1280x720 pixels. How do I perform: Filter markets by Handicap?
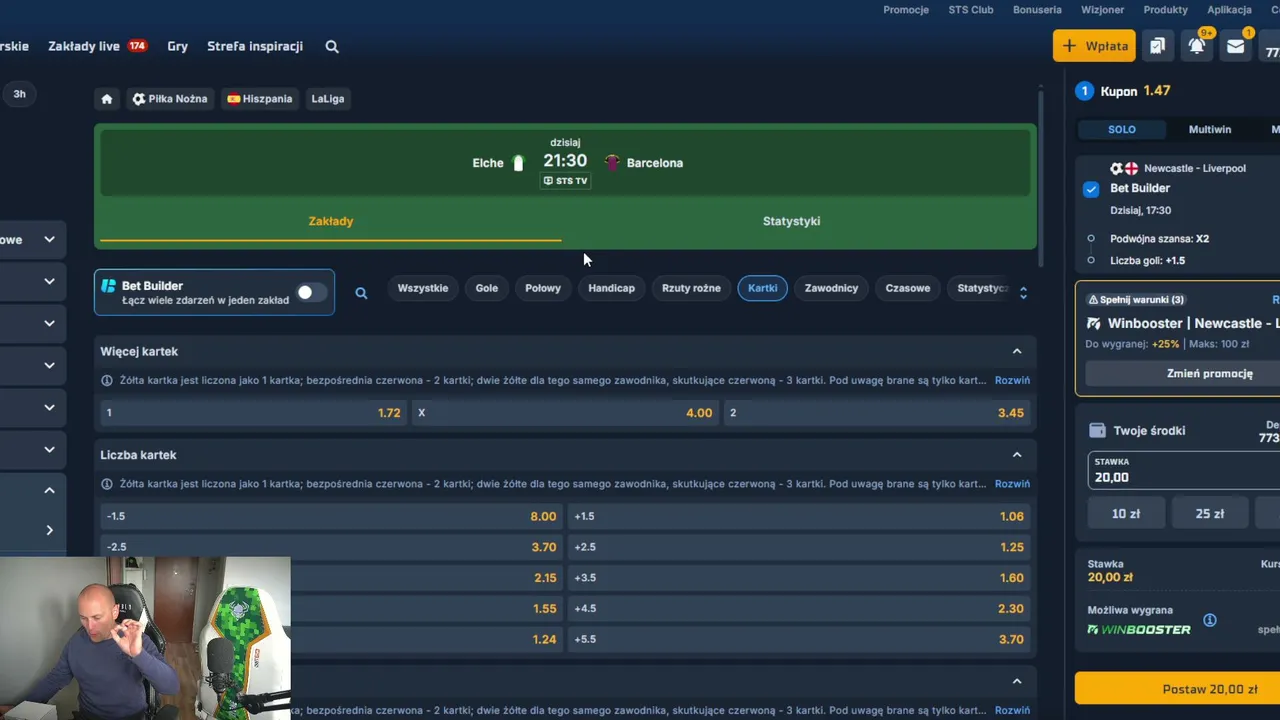point(611,288)
